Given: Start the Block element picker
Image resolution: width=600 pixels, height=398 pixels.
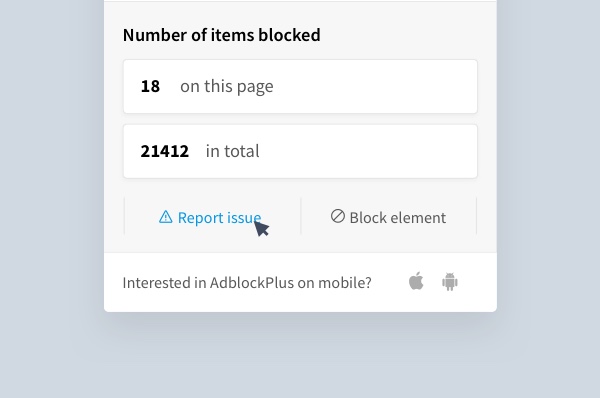Looking at the screenshot, I should pyautogui.click(x=388, y=217).
